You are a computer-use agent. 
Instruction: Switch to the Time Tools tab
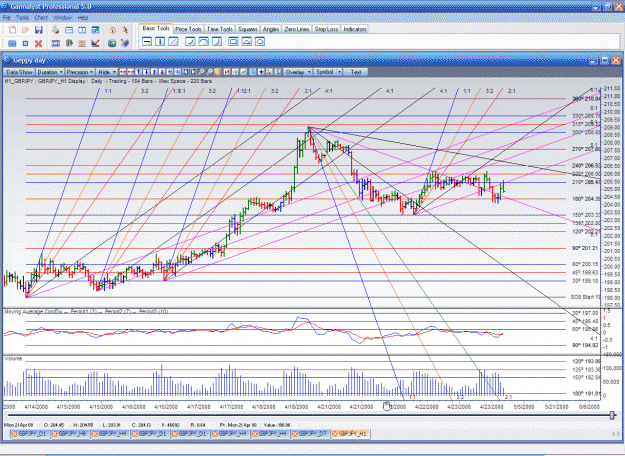coord(220,29)
